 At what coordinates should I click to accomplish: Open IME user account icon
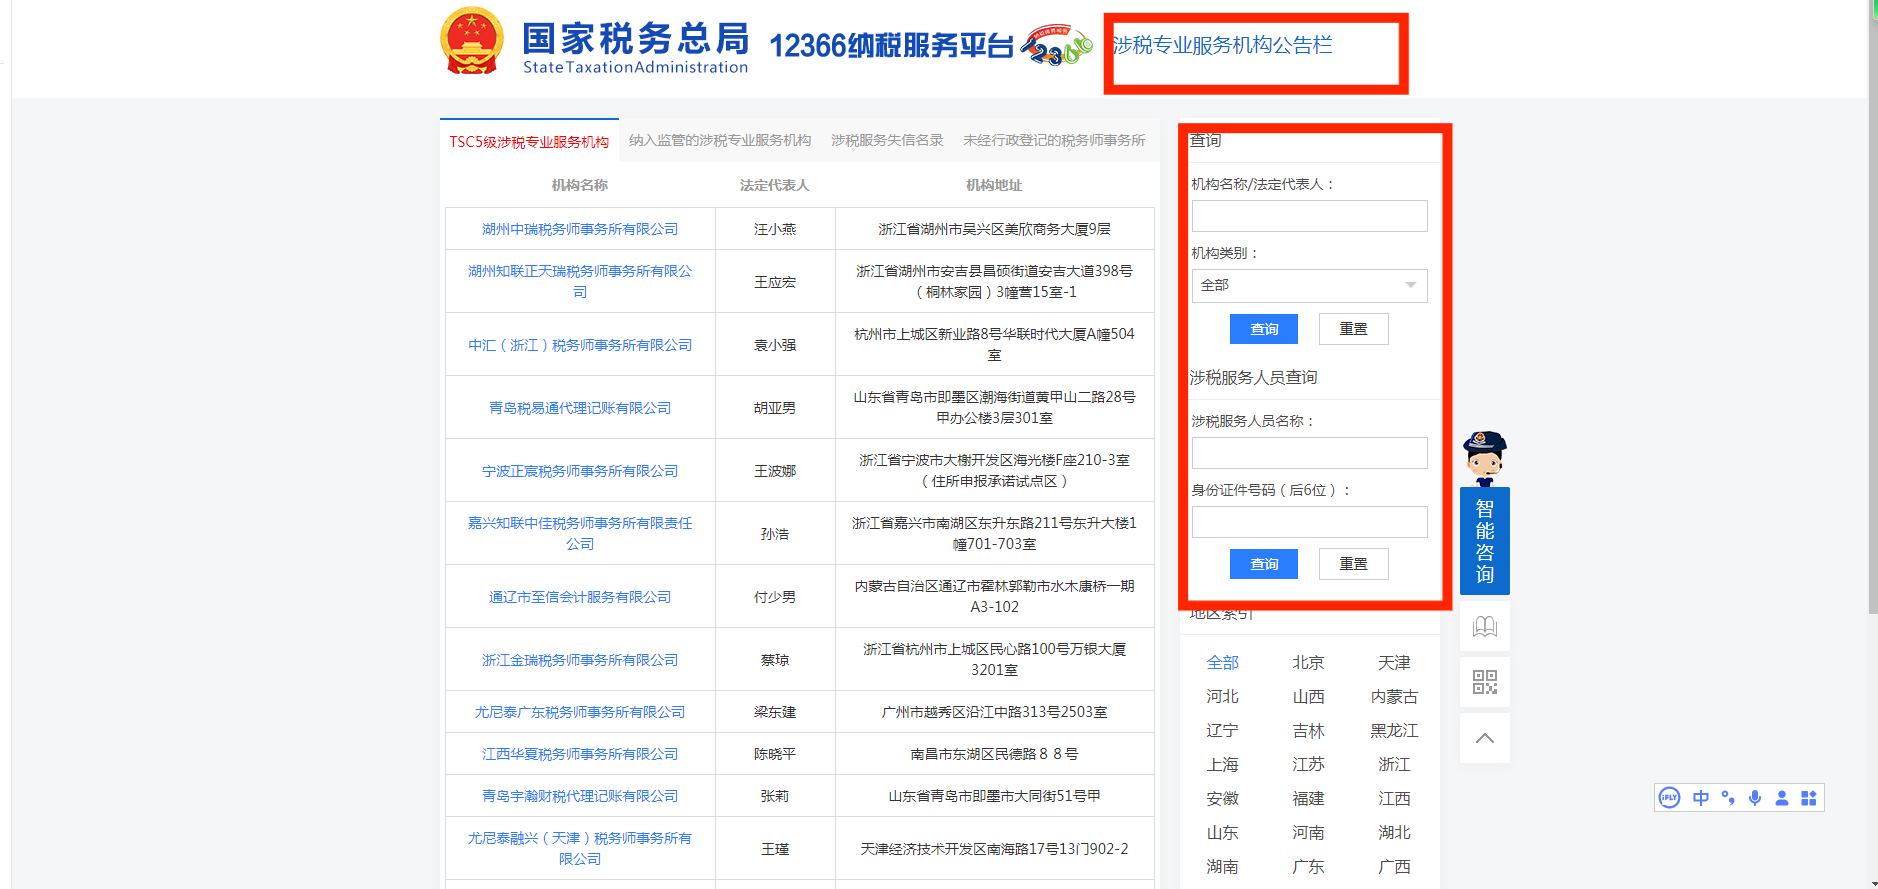[x=1782, y=798]
